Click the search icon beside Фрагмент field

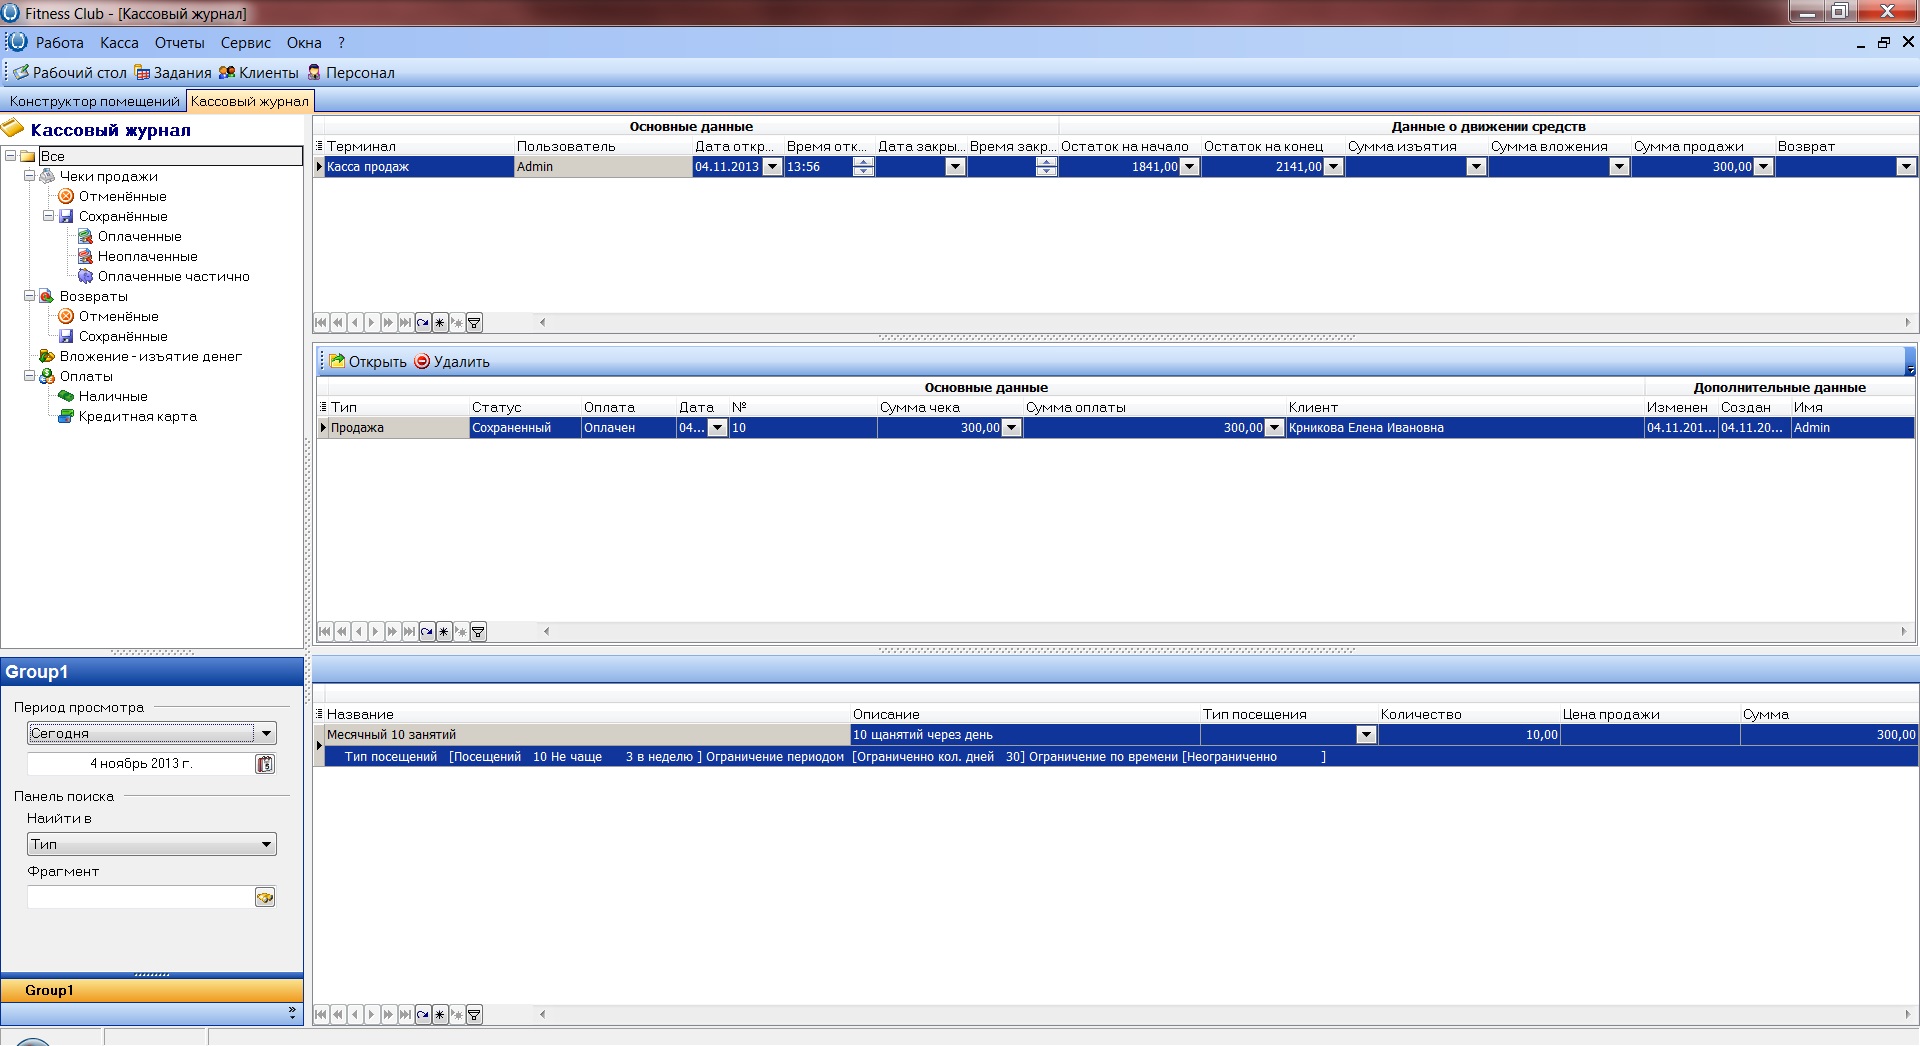(x=265, y=898)
